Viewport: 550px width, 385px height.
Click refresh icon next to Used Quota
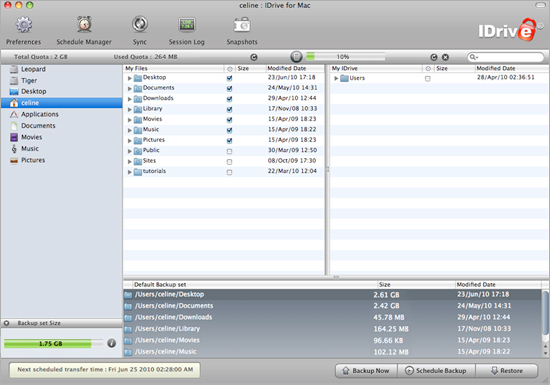(254, 57)
